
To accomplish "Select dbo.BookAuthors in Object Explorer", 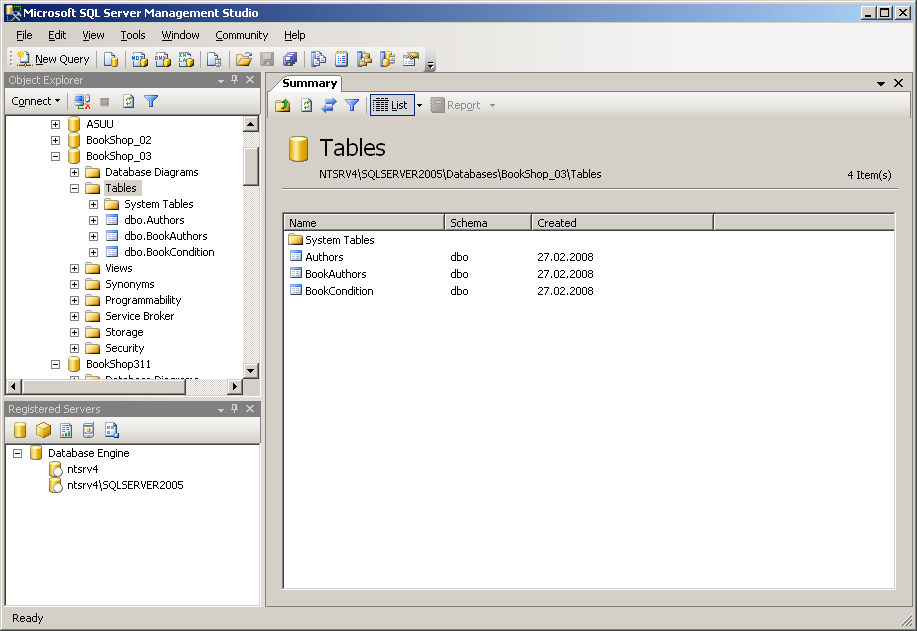I will [x=166, y=236].
